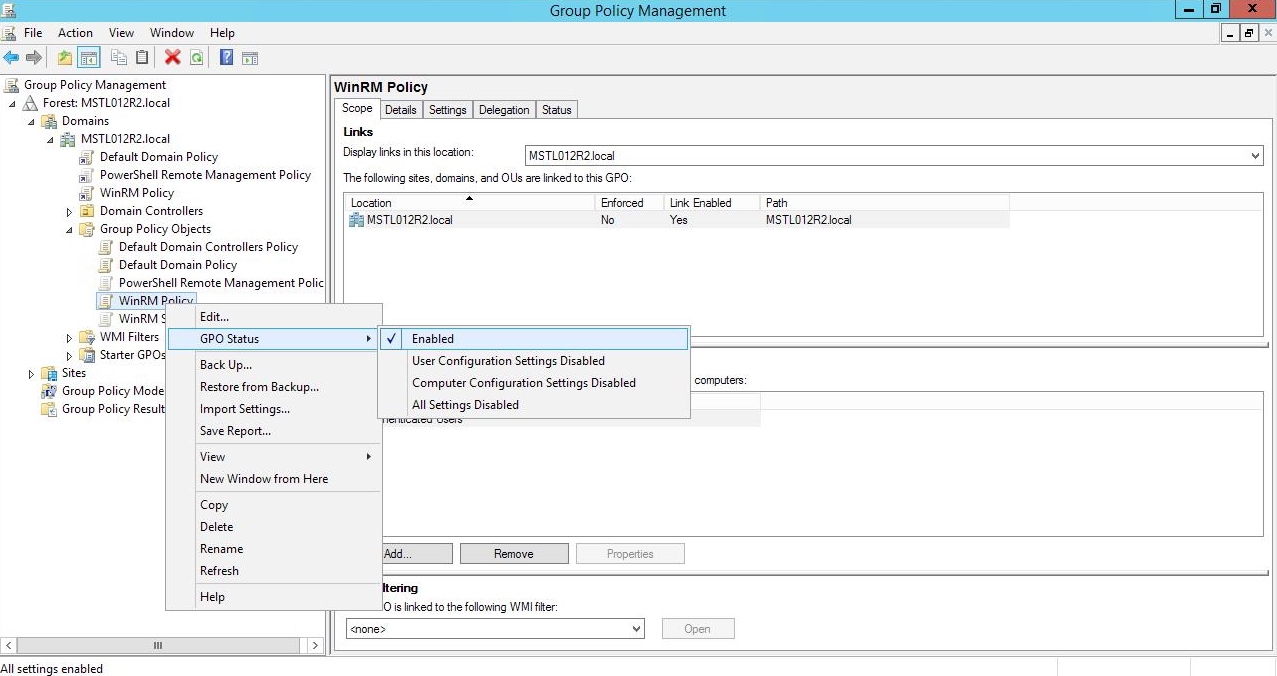Click the Forest node icon in the tree

[31, 103]
